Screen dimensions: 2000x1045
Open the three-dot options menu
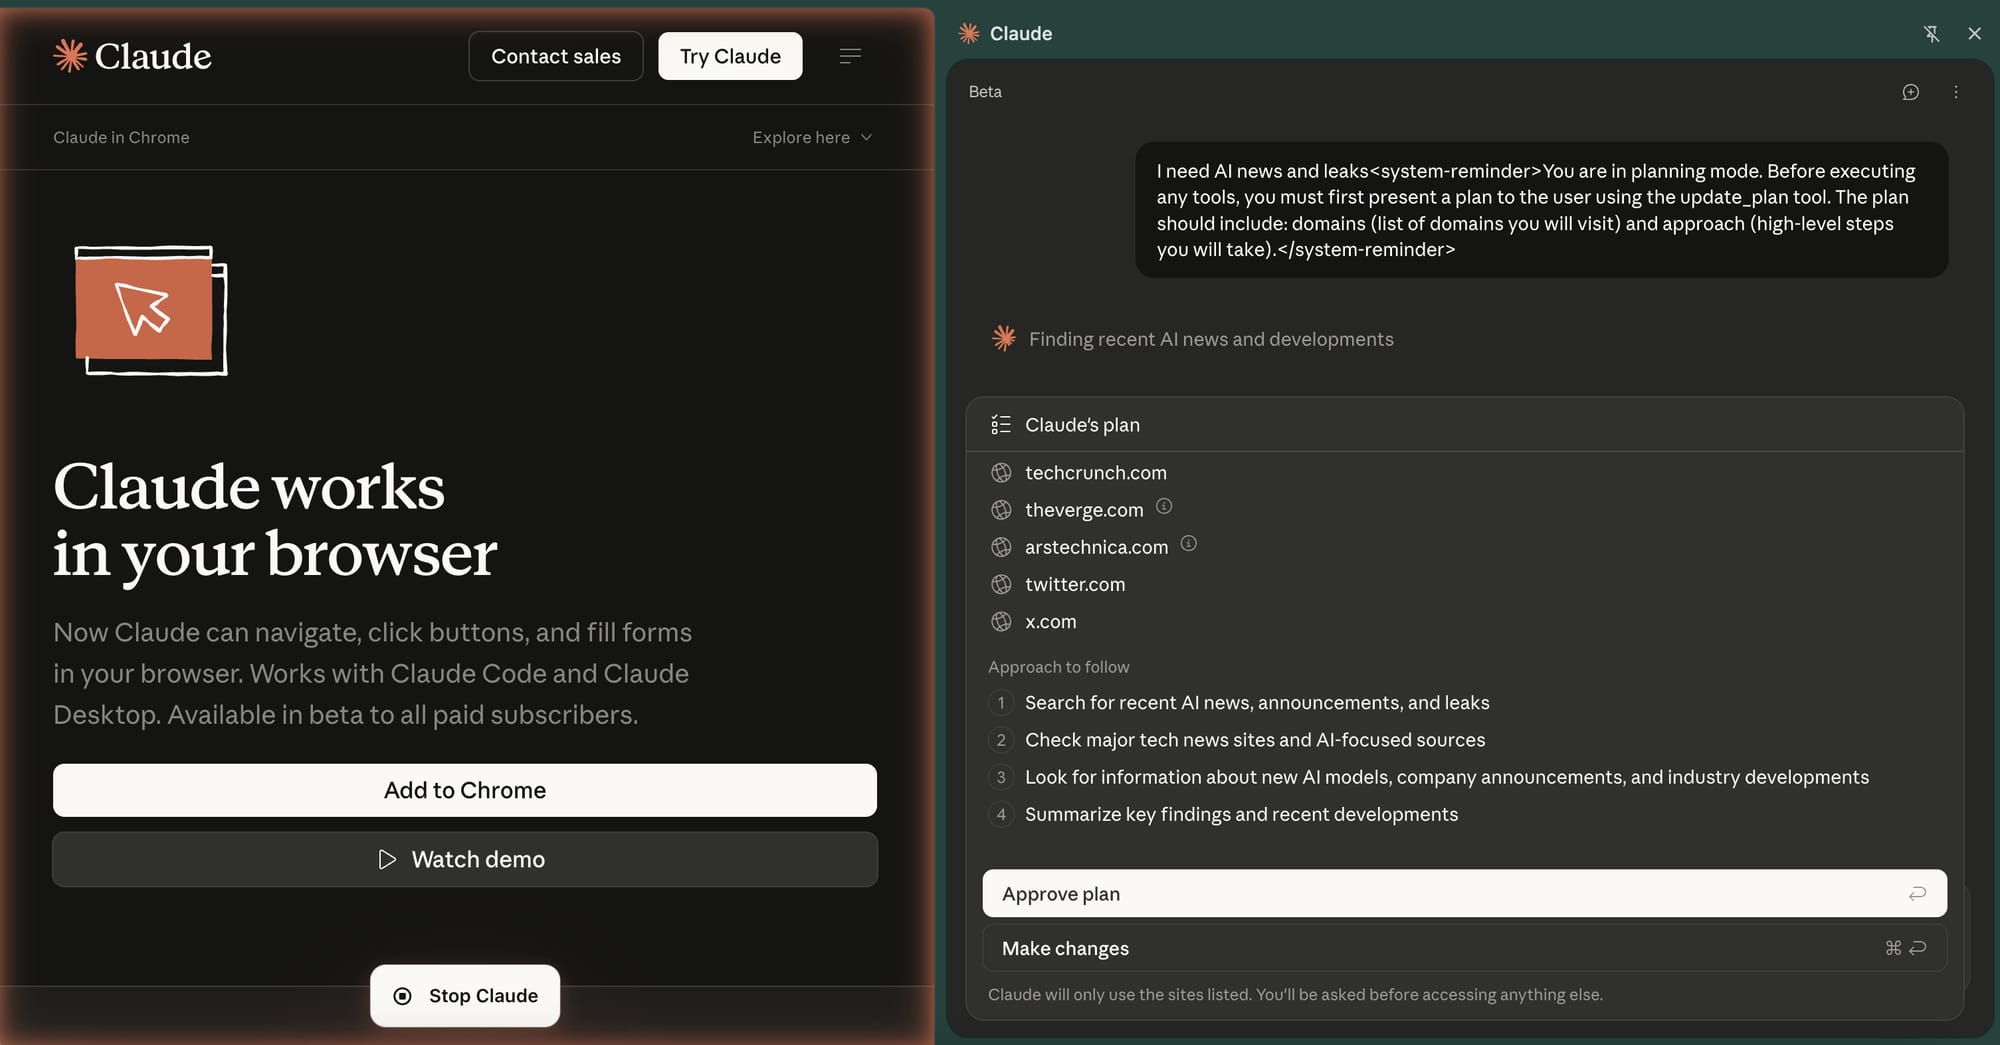1956,92
